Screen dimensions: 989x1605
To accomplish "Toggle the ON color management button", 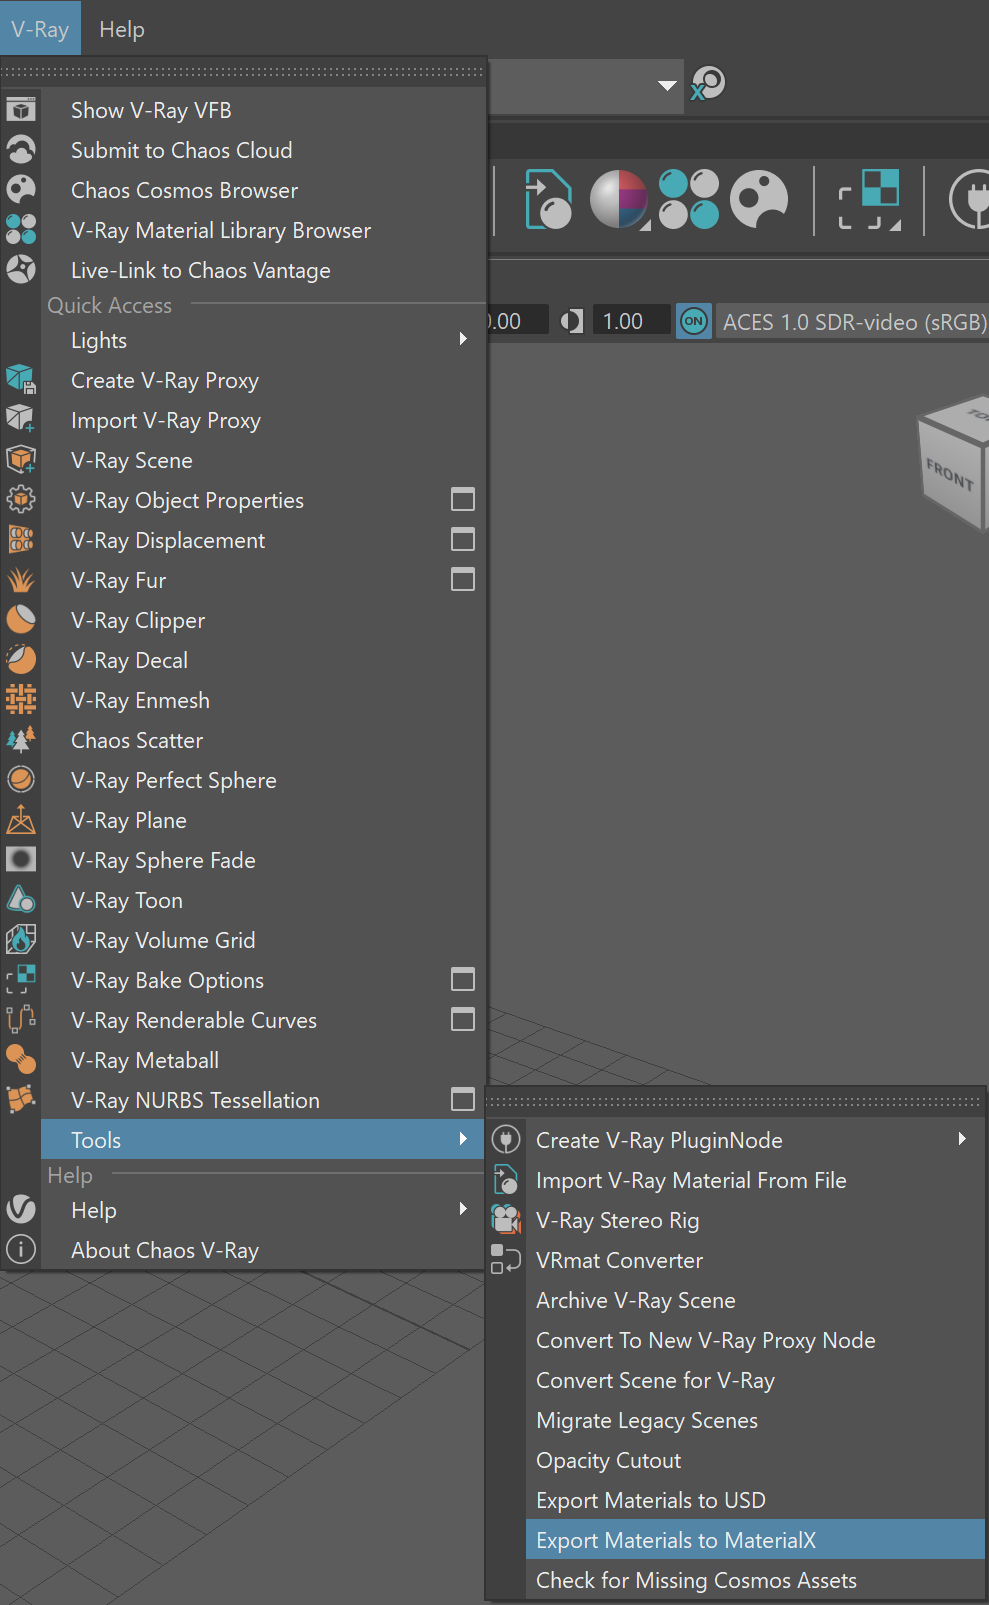I will pyautogui.click(x=694, y=321).
